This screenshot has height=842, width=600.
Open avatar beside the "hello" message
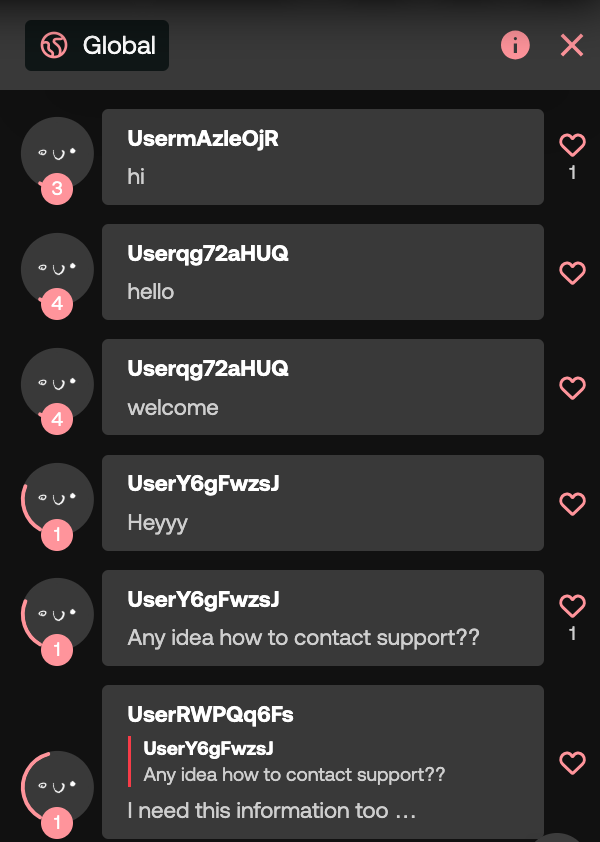click(57, 270)
